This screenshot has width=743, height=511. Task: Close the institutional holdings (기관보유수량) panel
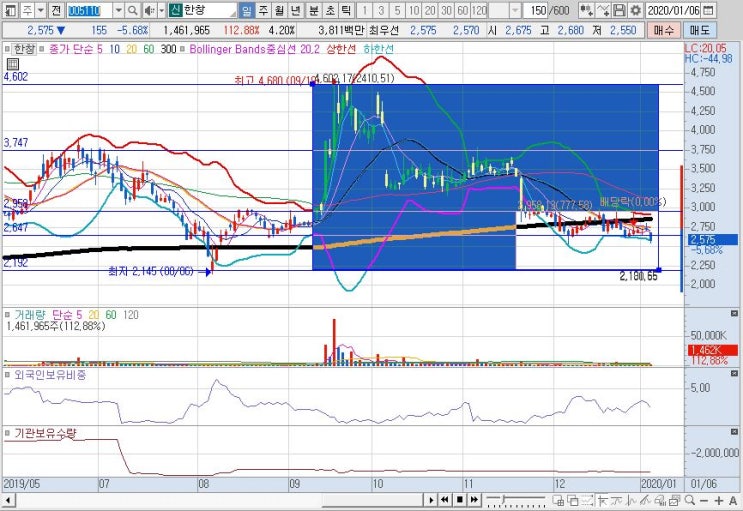[x=734, y=432]
